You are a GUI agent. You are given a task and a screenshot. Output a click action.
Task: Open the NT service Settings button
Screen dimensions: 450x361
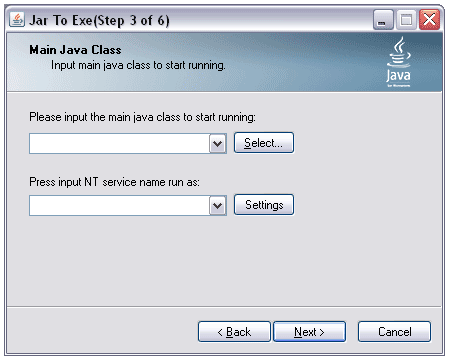coord(264,205)
